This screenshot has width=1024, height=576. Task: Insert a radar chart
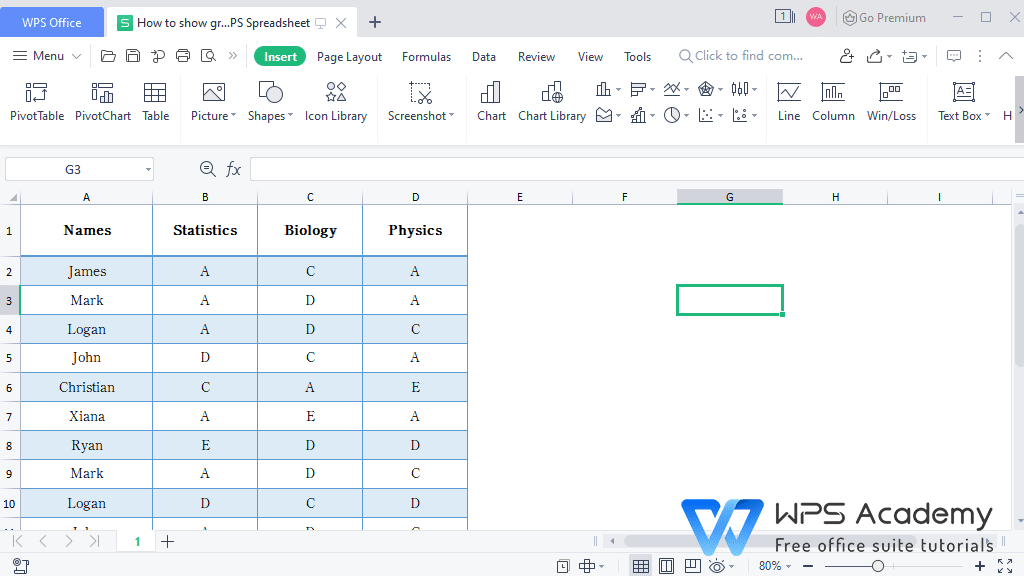pyautogui.click(x=706, y=90)
